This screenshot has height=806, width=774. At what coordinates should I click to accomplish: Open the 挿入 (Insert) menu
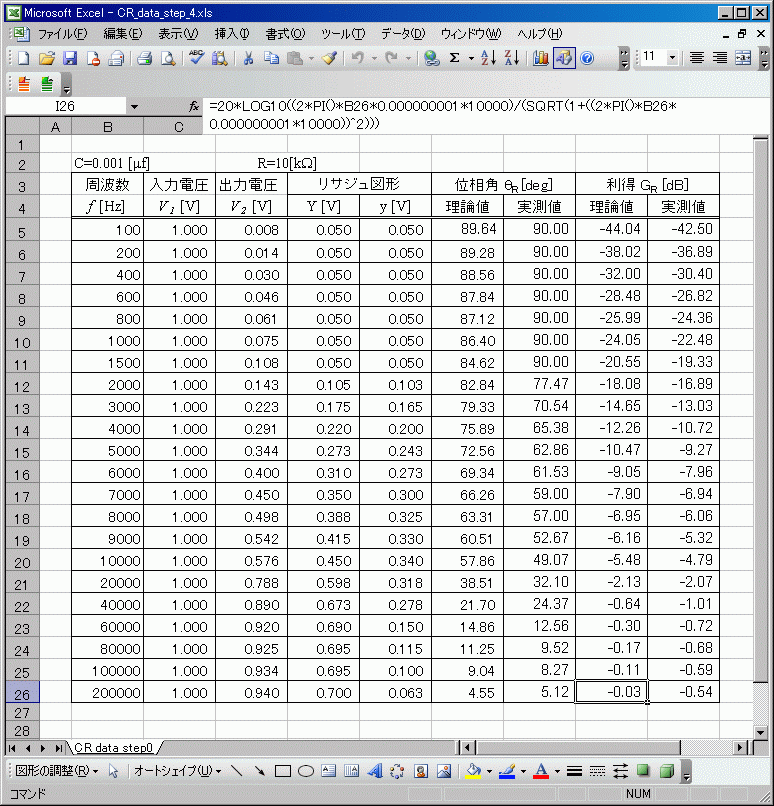click(231, 33)
